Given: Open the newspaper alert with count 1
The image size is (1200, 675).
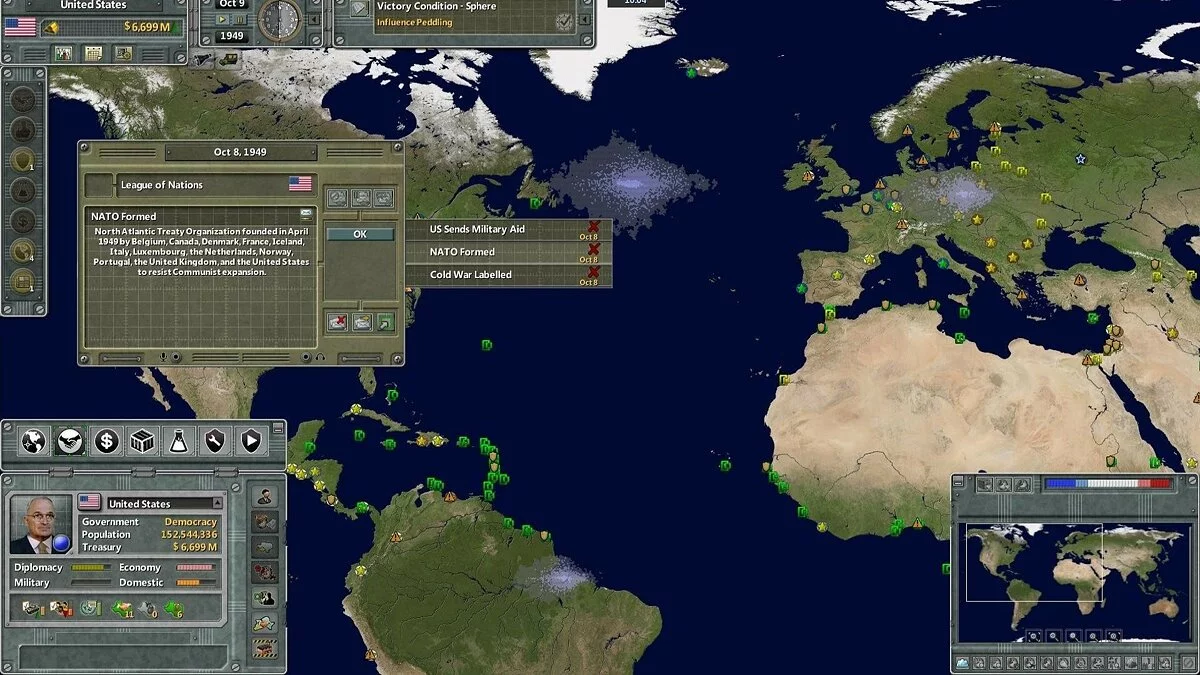Looking at the screenshot, I should (22, 279).
